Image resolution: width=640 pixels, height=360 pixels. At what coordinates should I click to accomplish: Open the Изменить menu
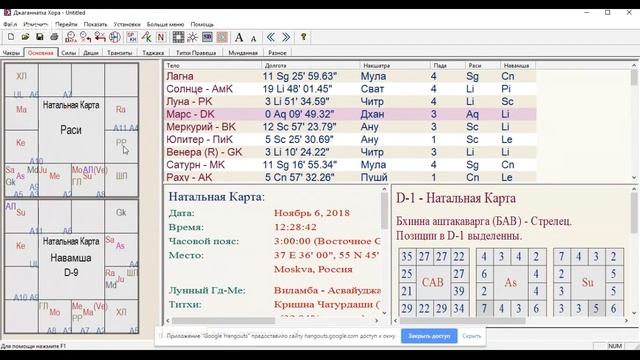[x=36, y=24]
